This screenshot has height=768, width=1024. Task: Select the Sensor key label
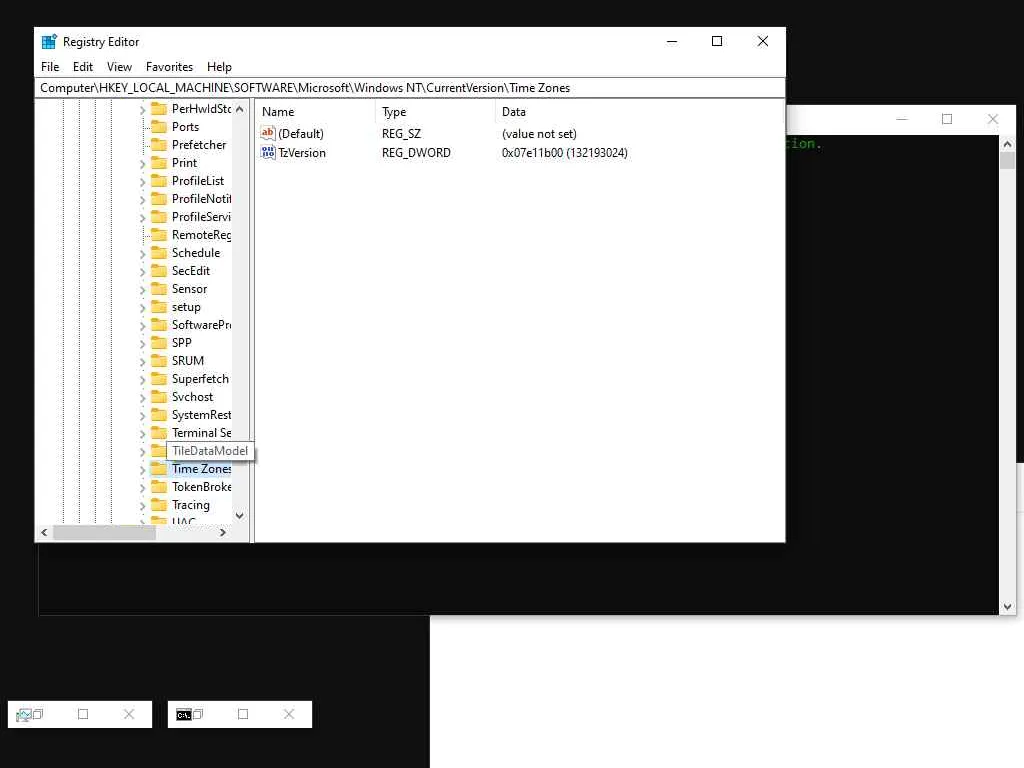[189, 289]
